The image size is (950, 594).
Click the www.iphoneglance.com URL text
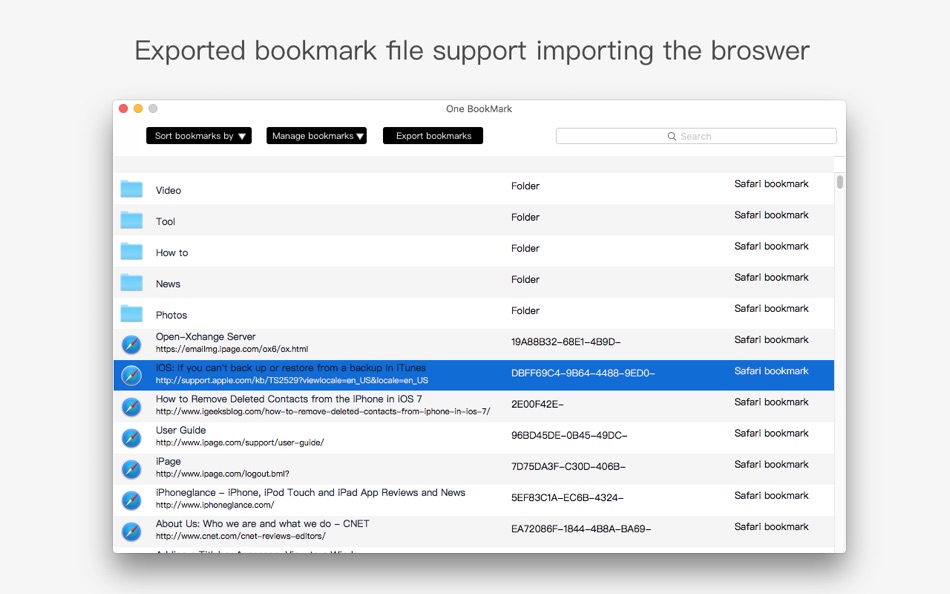click(215, 505)
